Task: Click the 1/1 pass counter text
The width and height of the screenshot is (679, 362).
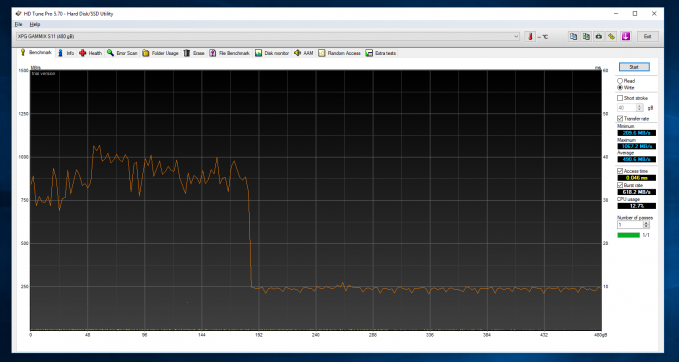Action: pyautogui.click(x=646, y=235)
